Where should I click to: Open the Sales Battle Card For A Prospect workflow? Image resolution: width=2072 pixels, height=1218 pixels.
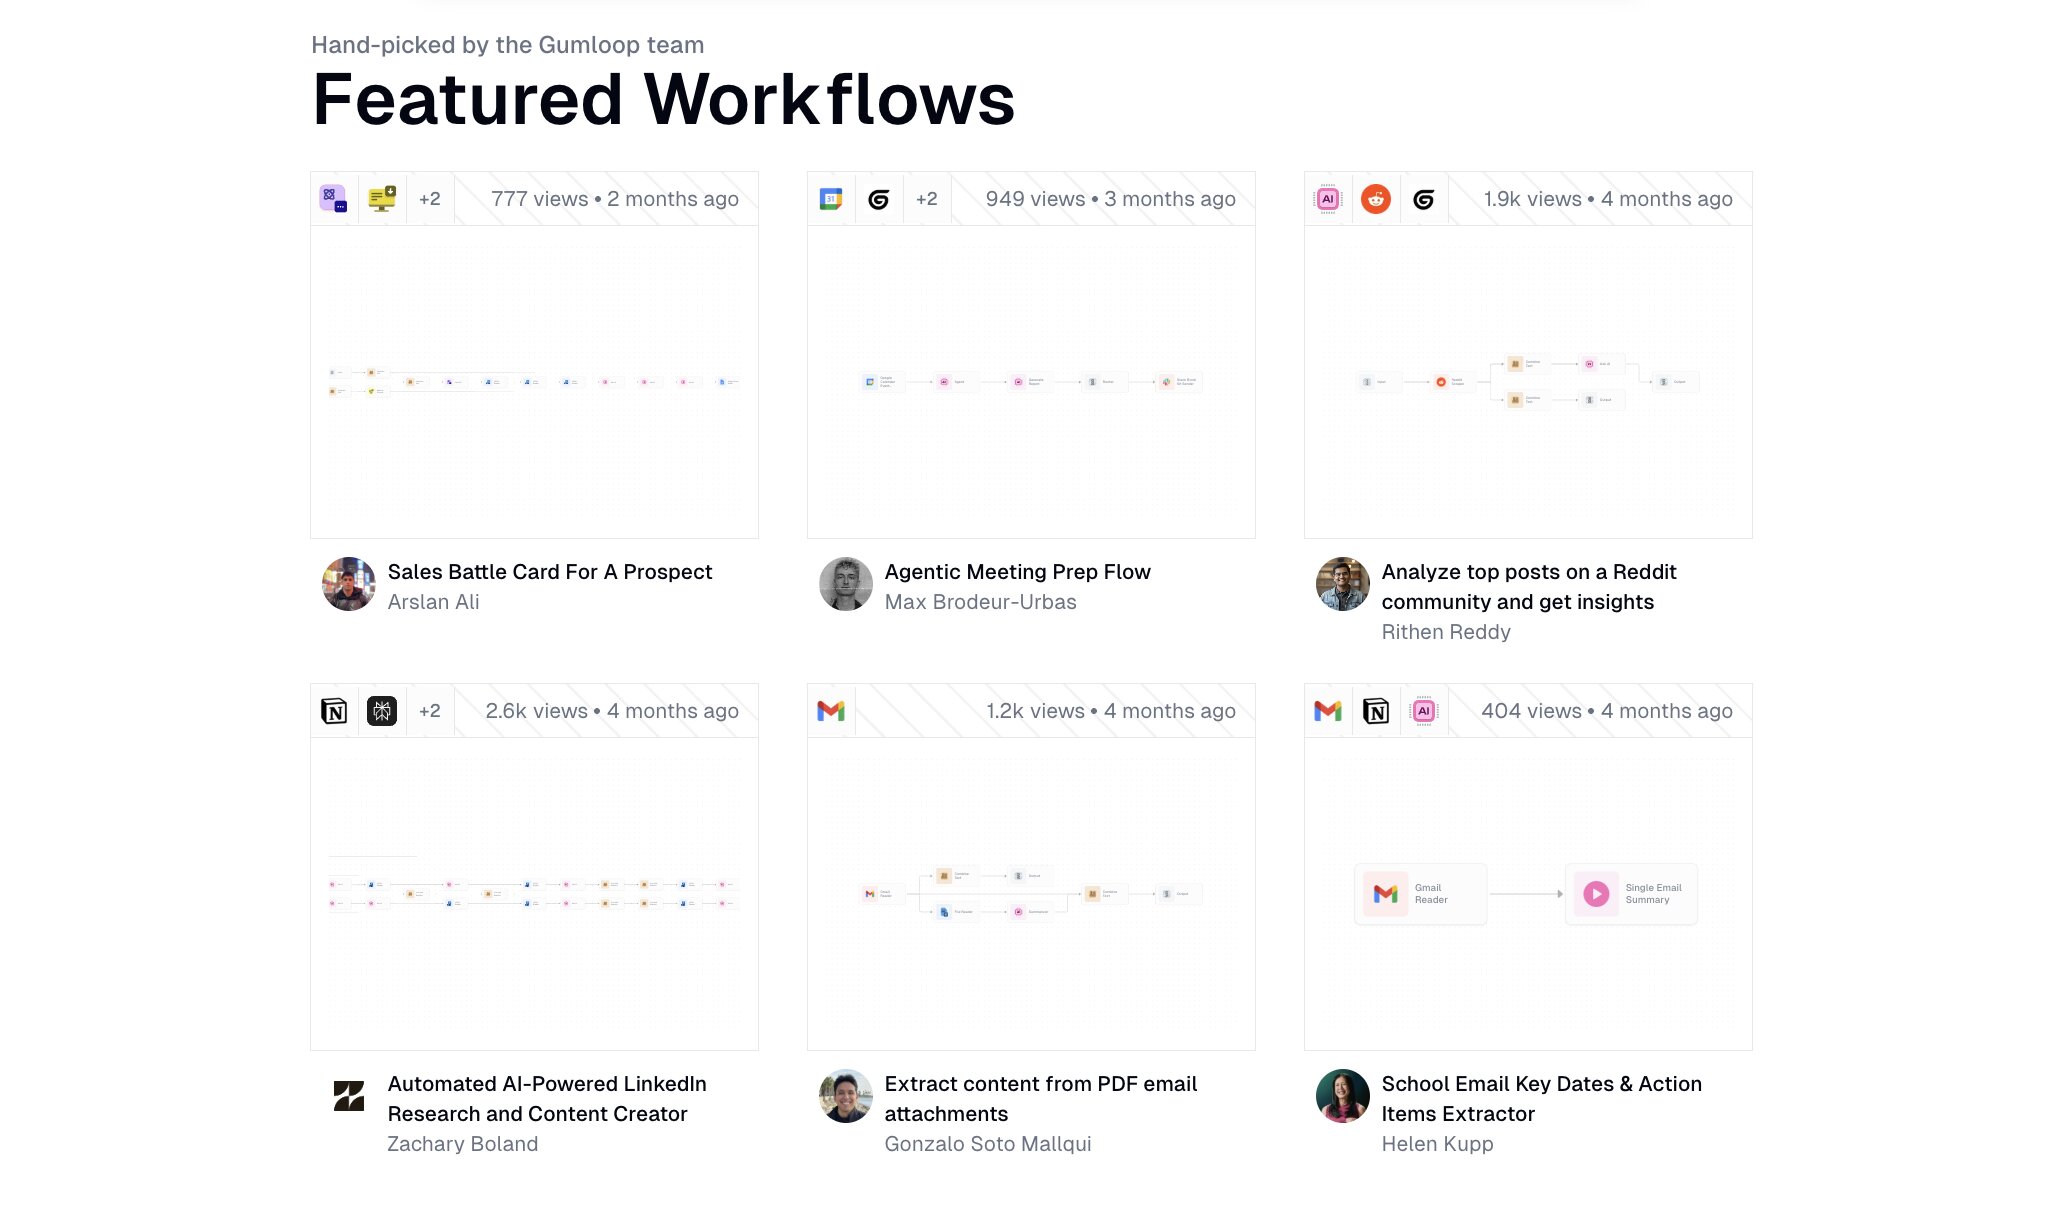pyautogui.click(x=550, y=571)
